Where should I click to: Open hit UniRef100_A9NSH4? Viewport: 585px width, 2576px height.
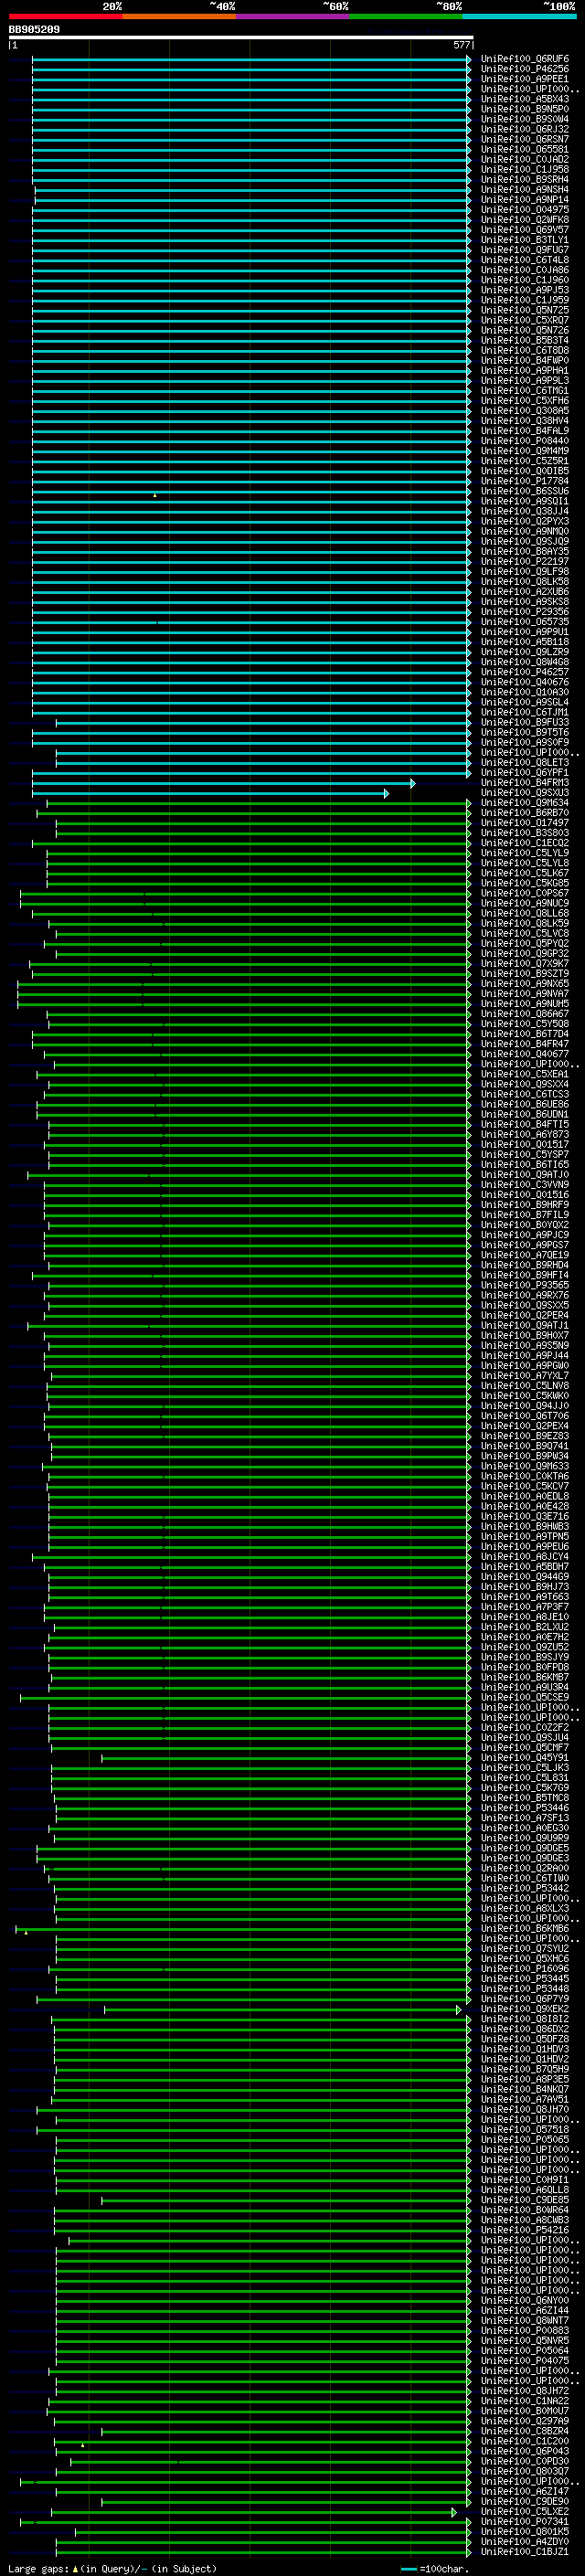pos(525,189)
